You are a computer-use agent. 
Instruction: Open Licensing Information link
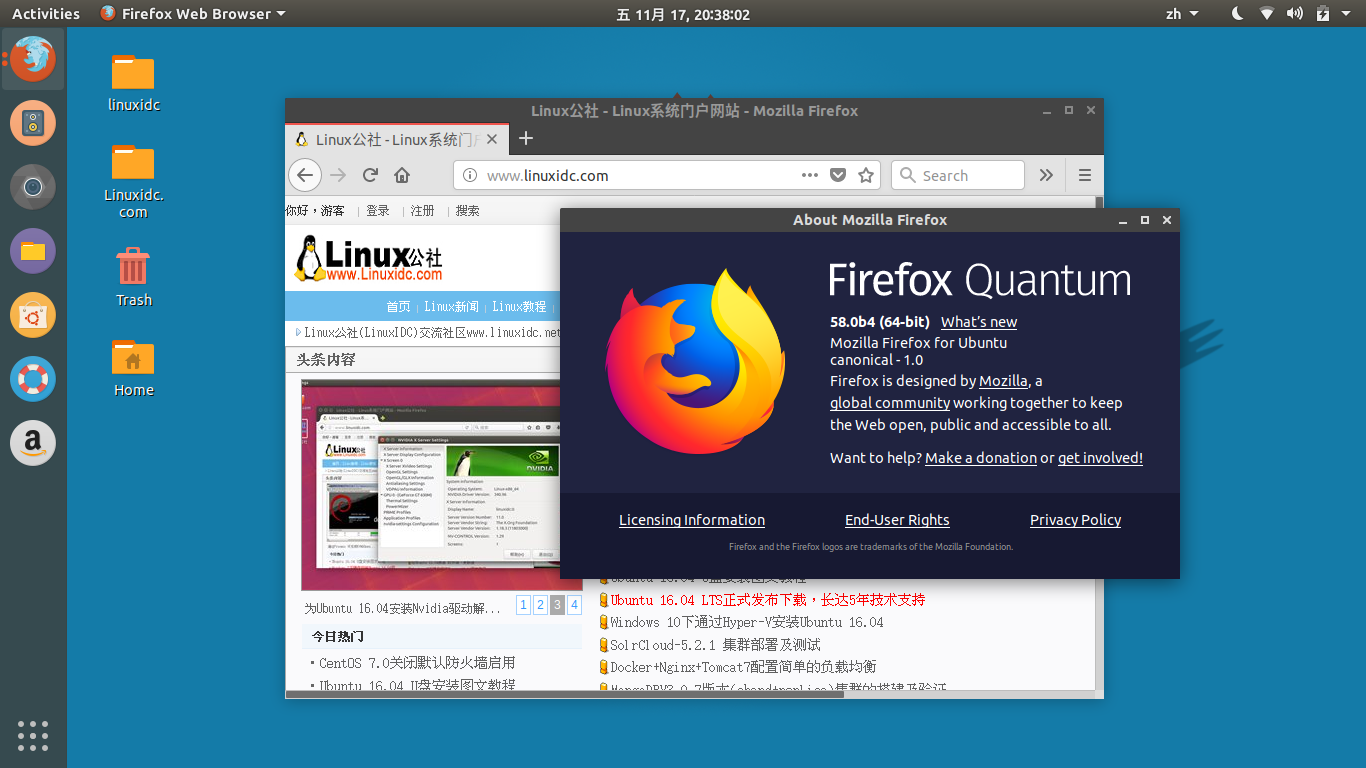click(x=692, y=520)
